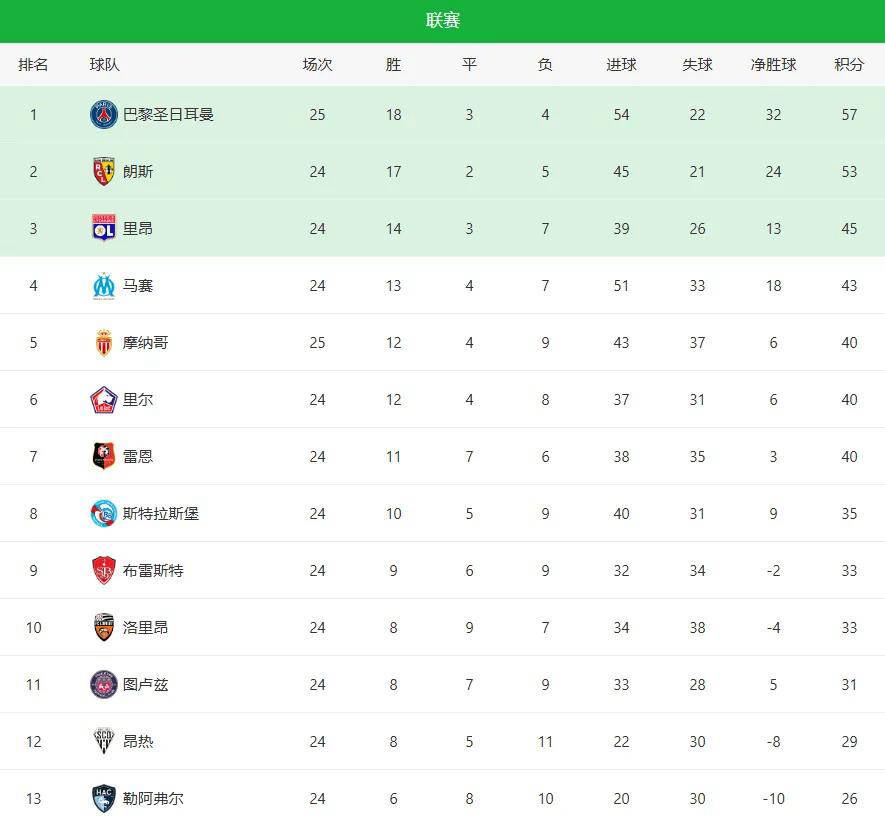Click the Monaco club crest
The width and height of the screenshot is (885, 817).
104,342
